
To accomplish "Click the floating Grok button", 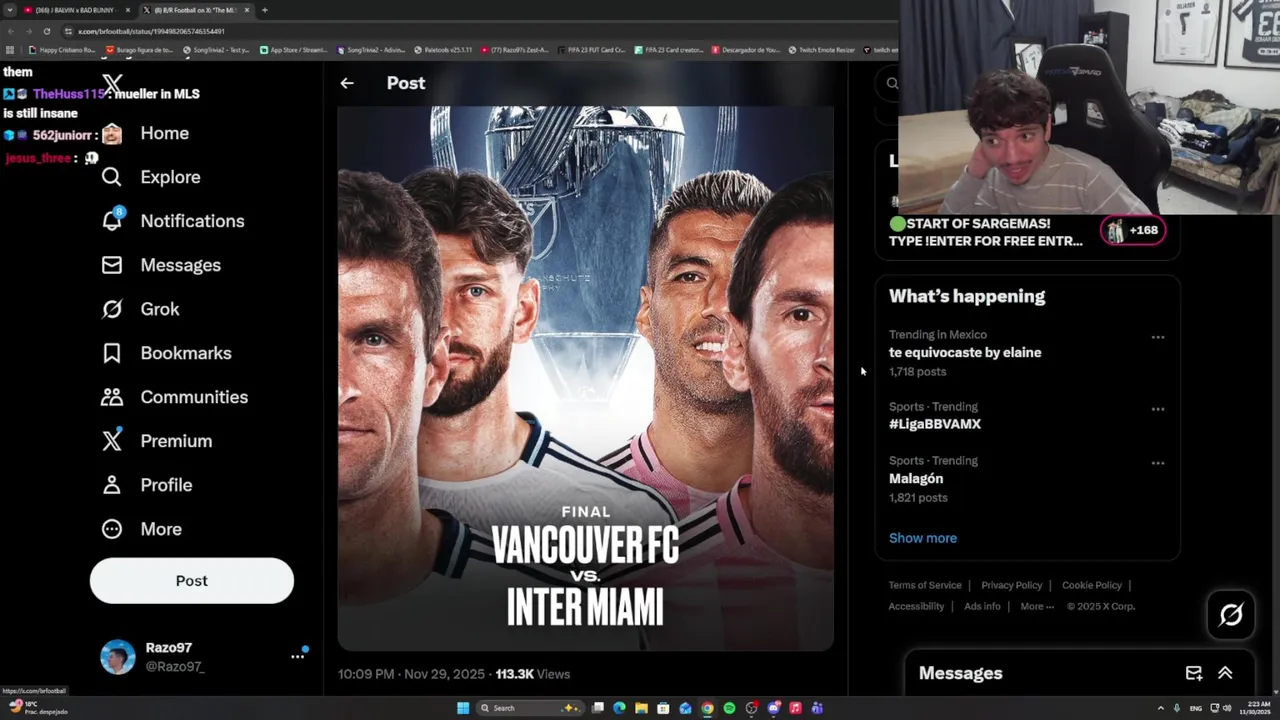I will click(x=1231, y=614).
